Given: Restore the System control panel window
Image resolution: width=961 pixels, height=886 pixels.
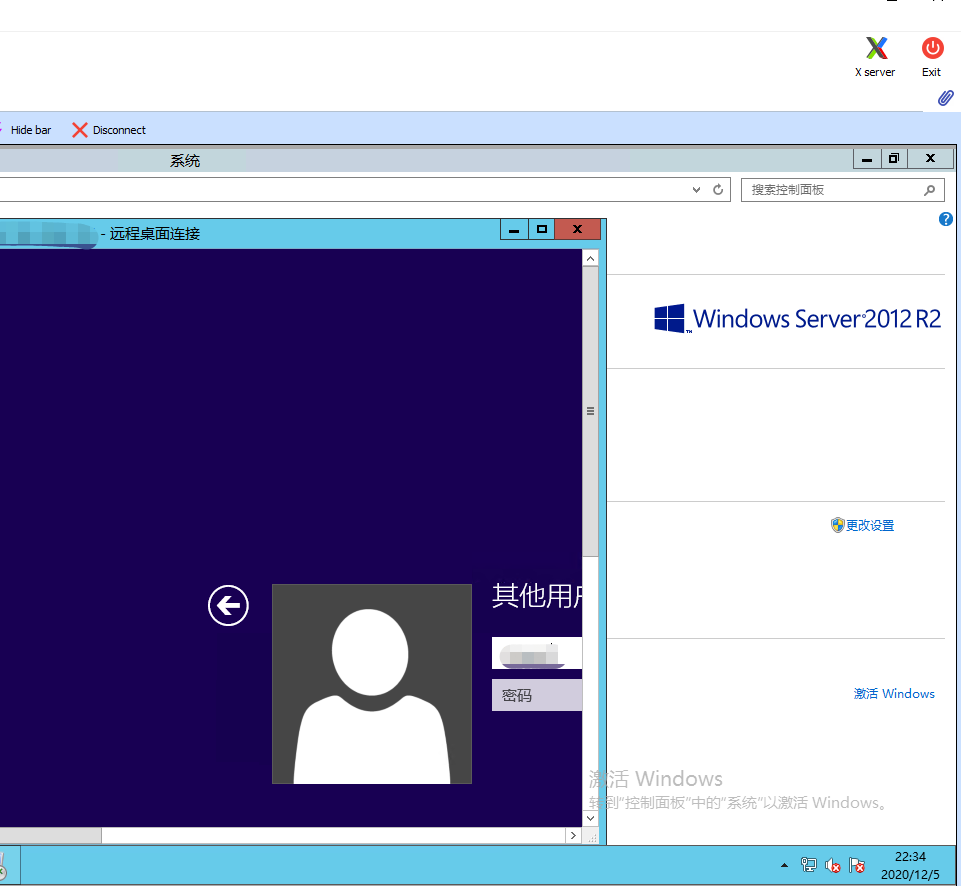Looking at the screenshot, I should (894, 159).
